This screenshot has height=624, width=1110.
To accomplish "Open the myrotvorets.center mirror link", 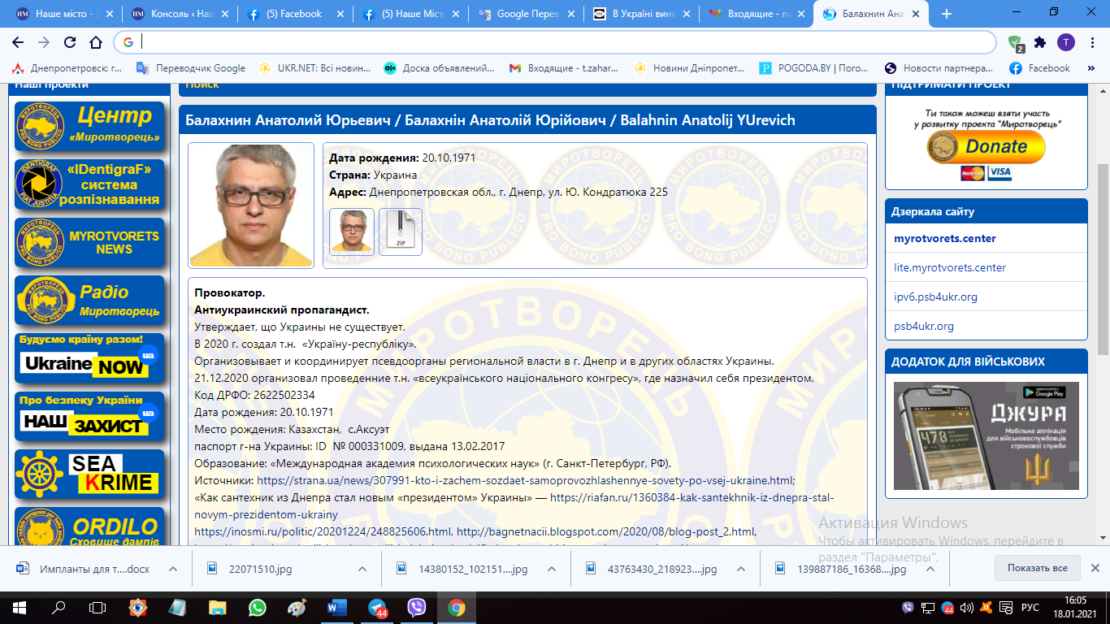I will pos(944,239).
